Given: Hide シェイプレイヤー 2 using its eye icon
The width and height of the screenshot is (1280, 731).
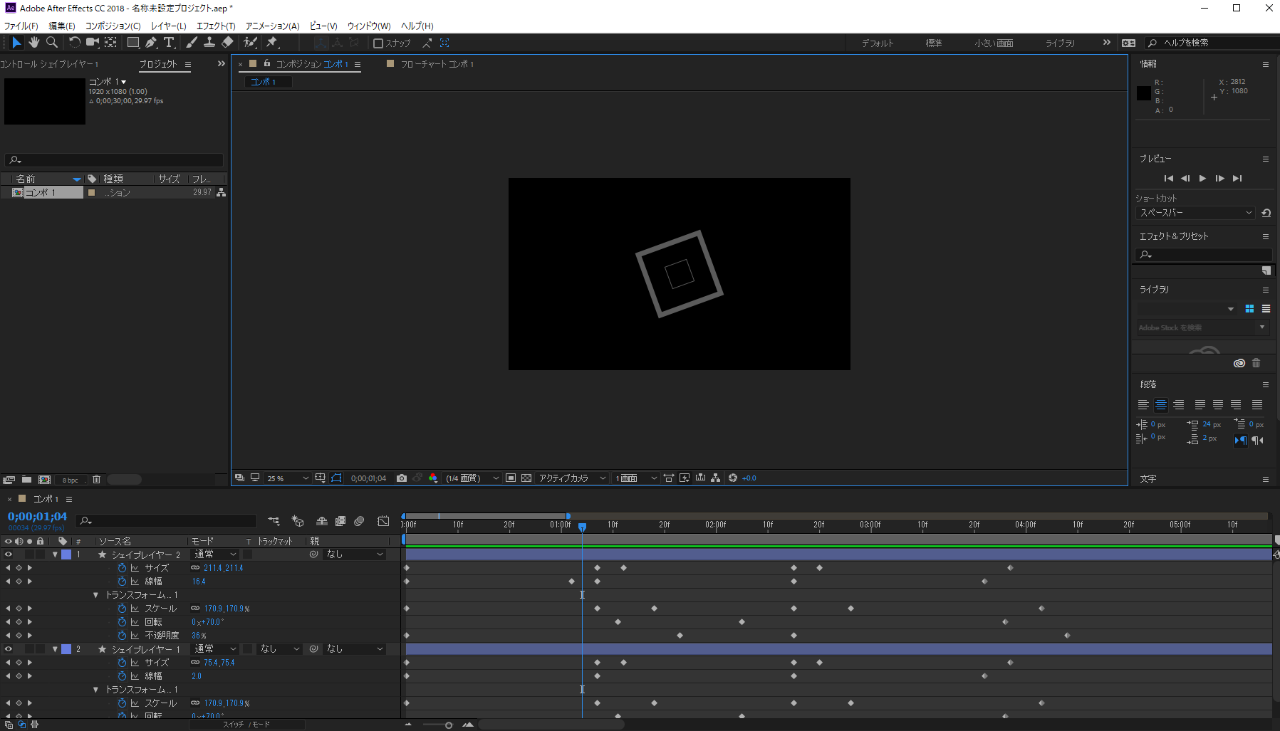Looking at the screenshot, I should (8, 554).
